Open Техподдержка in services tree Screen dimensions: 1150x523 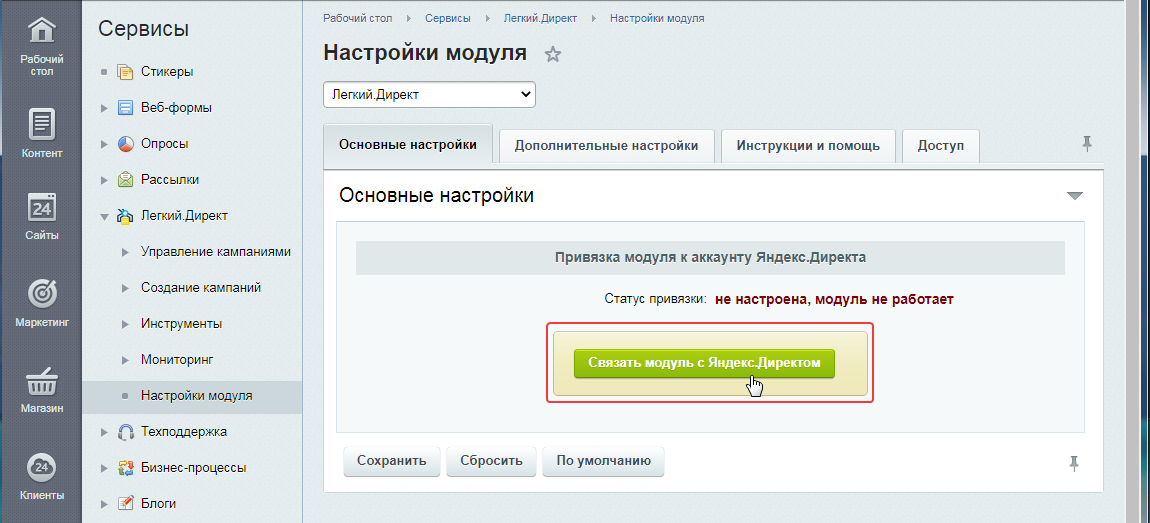click(184, 431)
